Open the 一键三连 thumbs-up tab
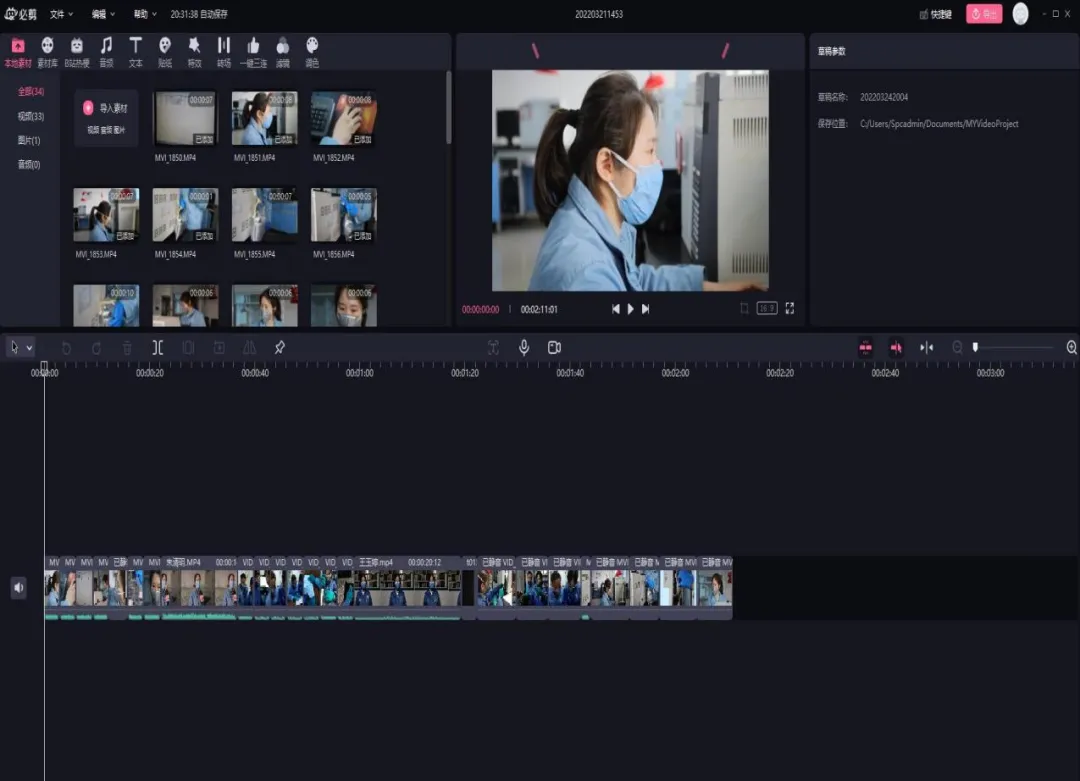 (253, 52)
